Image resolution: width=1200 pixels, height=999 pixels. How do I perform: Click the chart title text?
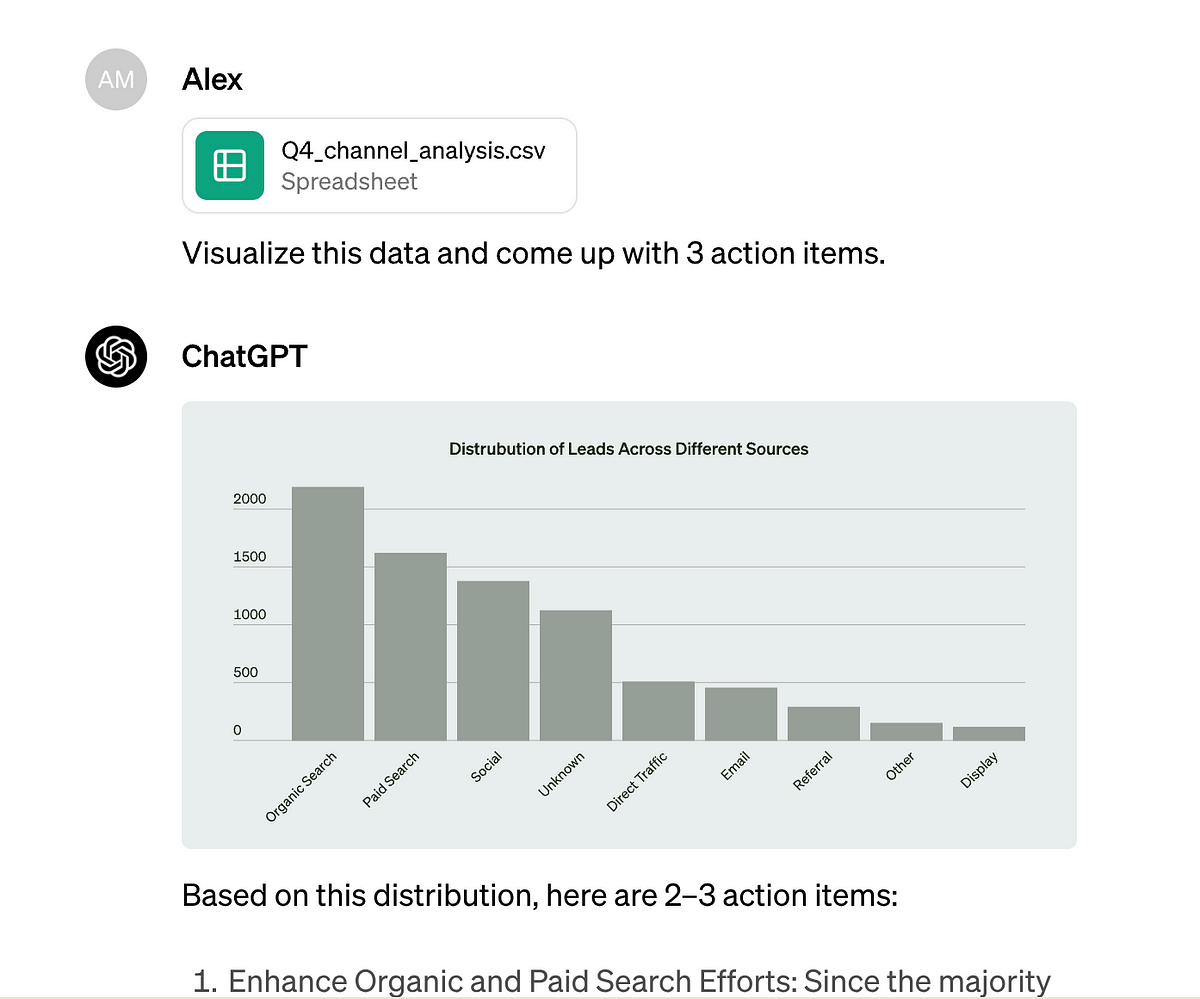[x=628, y=449]
